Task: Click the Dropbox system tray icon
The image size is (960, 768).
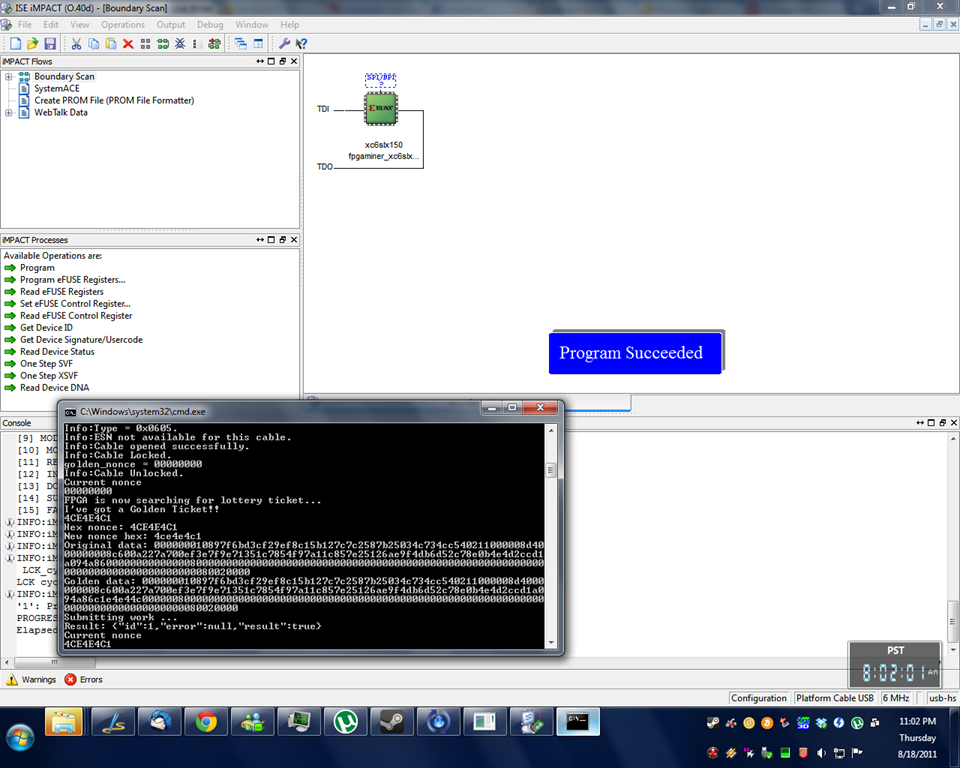Action: pyautogui.click(x=822, y=723)
